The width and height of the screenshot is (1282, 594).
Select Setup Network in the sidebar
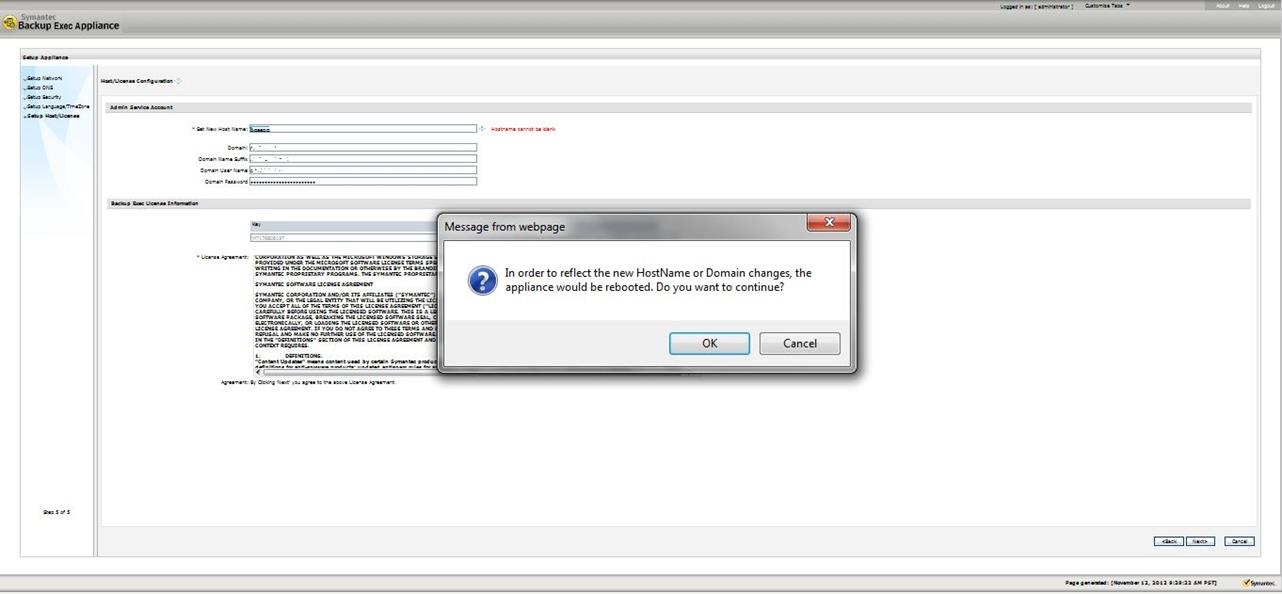click(x=44, y=78)
